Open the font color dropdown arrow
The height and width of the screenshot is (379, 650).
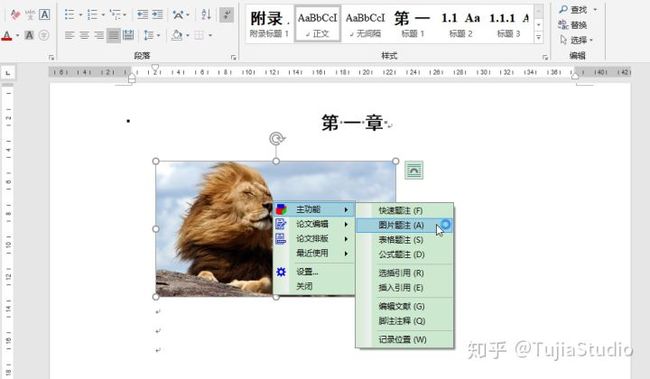[17, 36]
